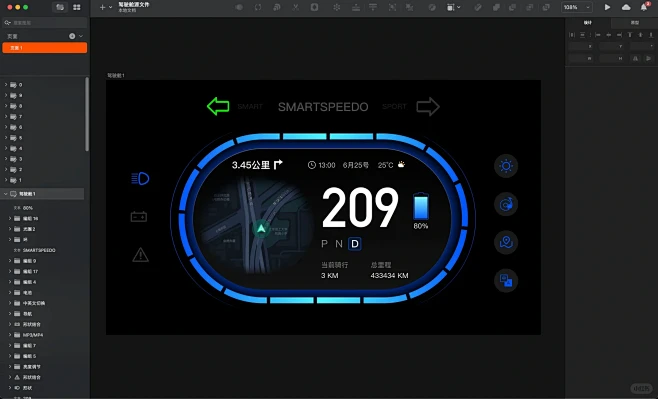Select the SMARTSPEEDO title on canvas
The height and width of the screenshot is (399, 658).
[x=323, y=107]
